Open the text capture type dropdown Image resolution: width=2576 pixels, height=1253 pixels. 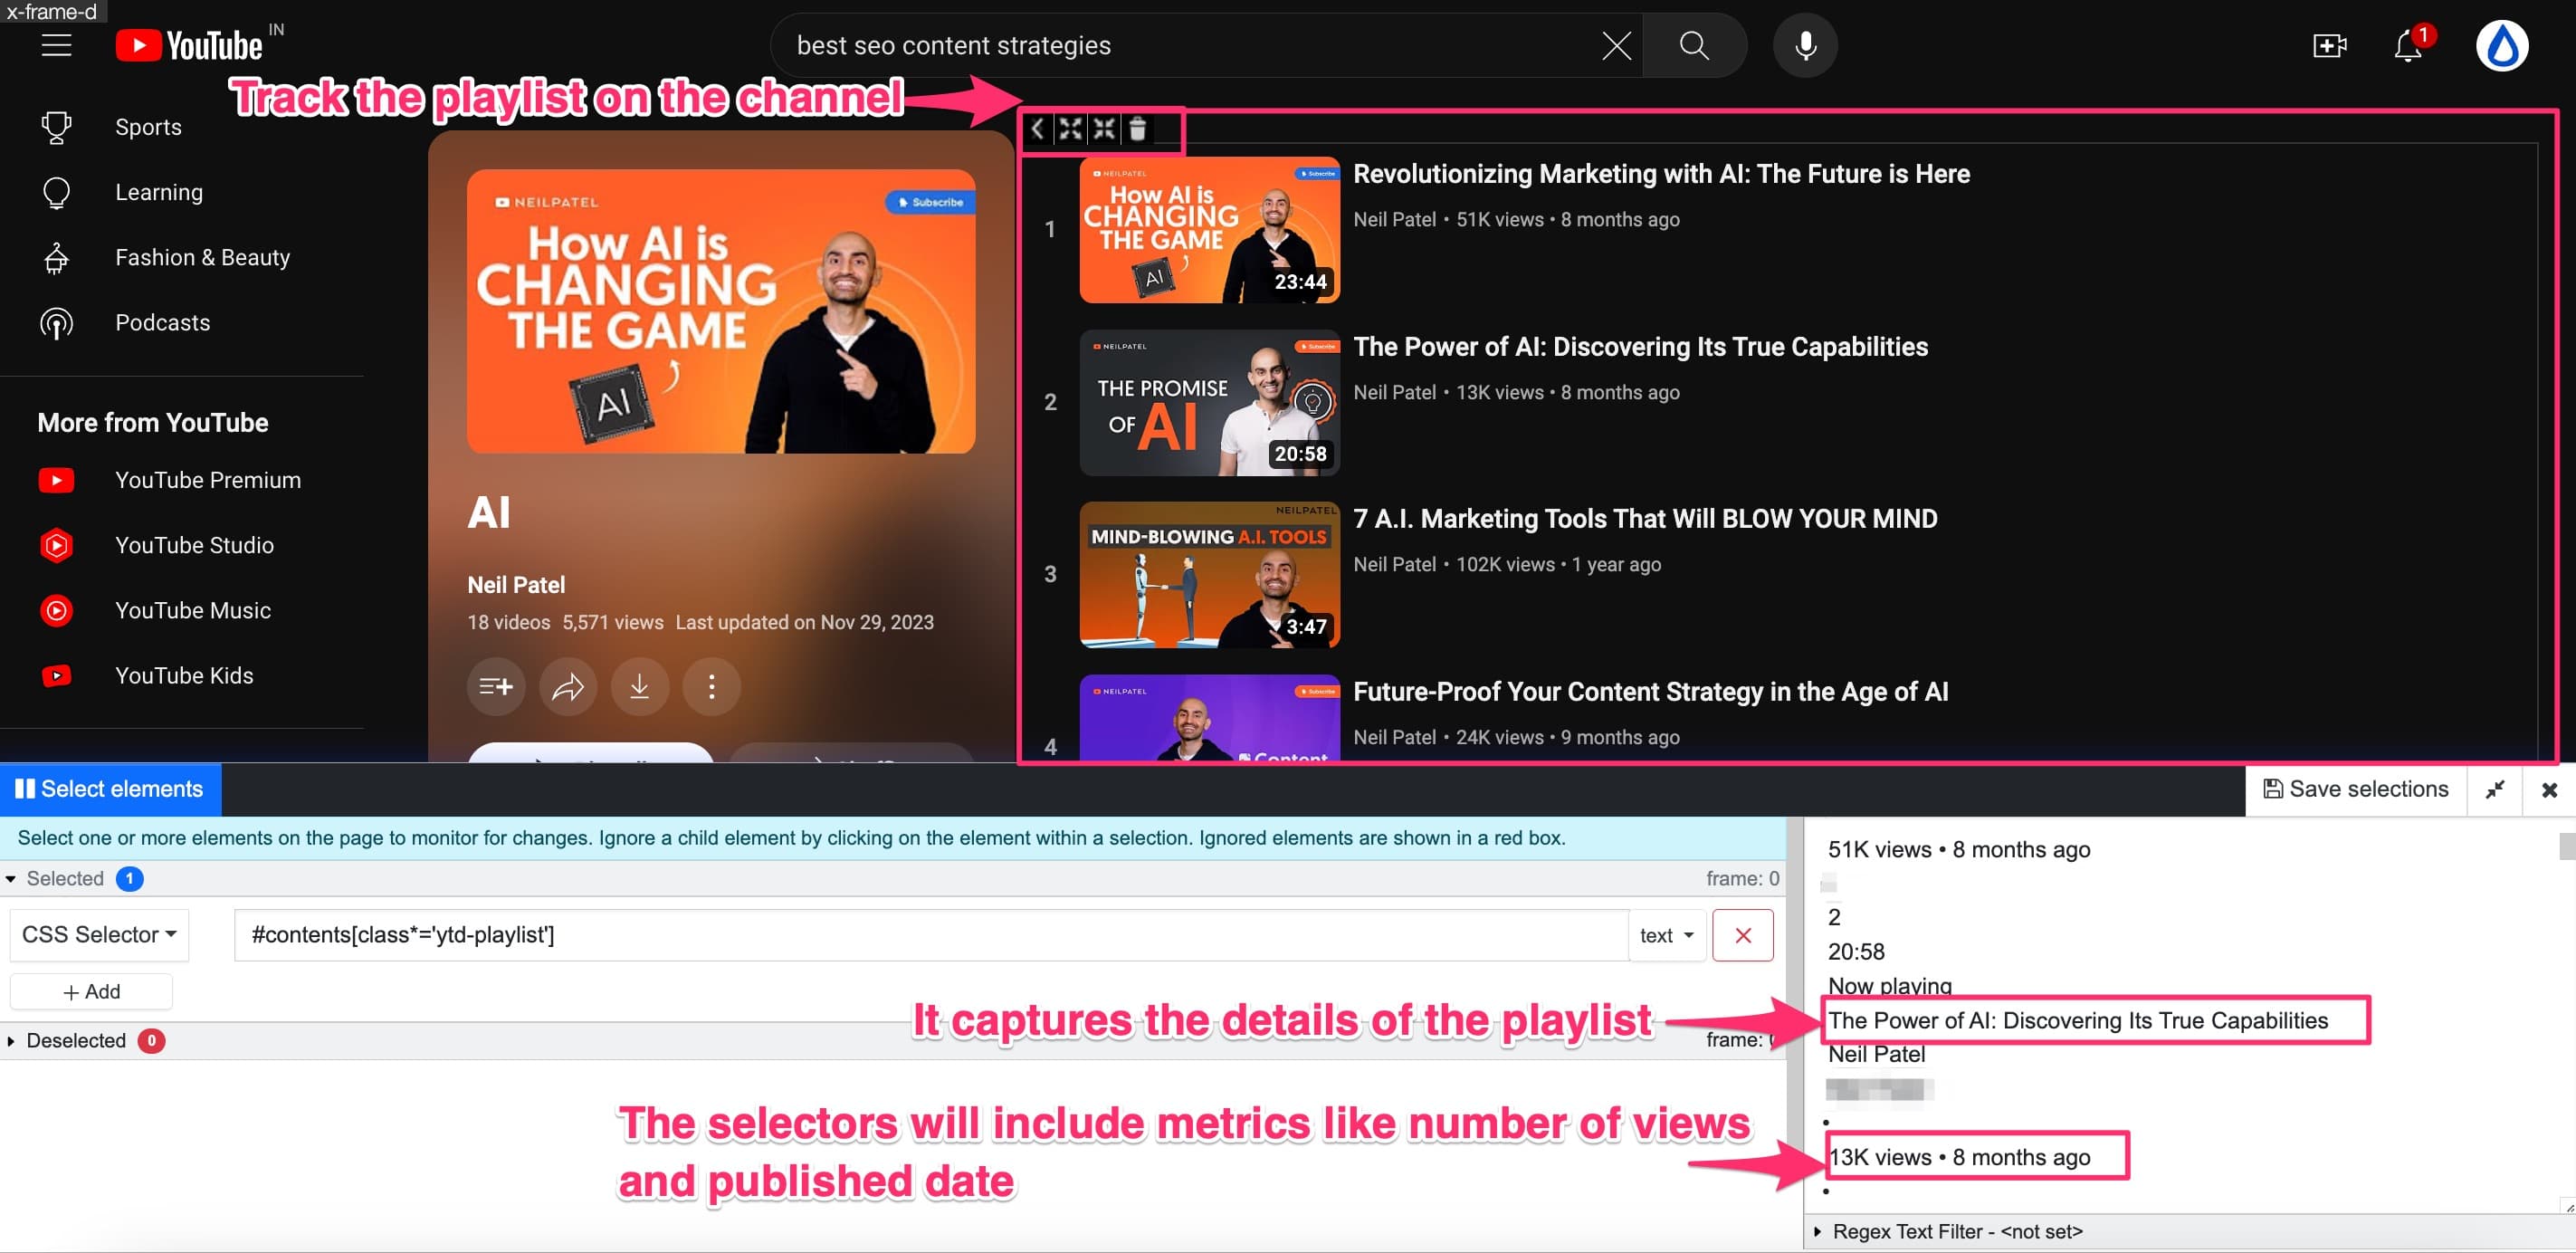[1665, 934]
